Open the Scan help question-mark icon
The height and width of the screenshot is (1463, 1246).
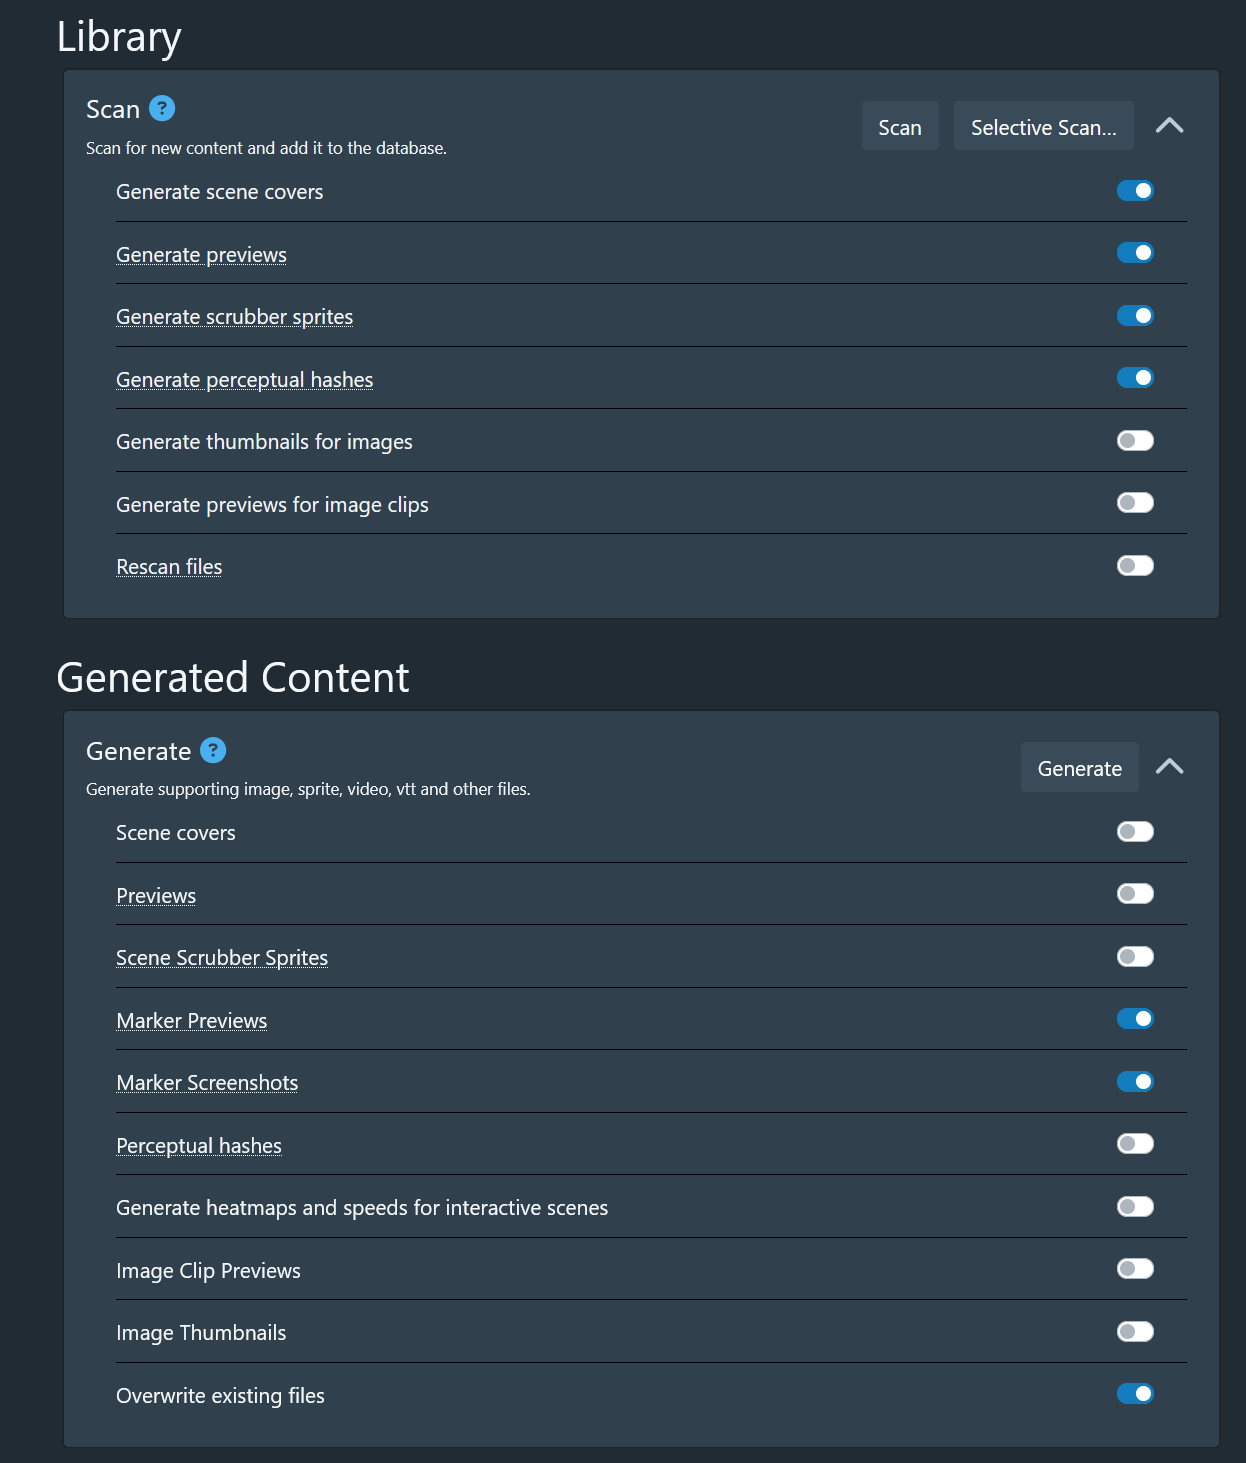coord(162,108)
